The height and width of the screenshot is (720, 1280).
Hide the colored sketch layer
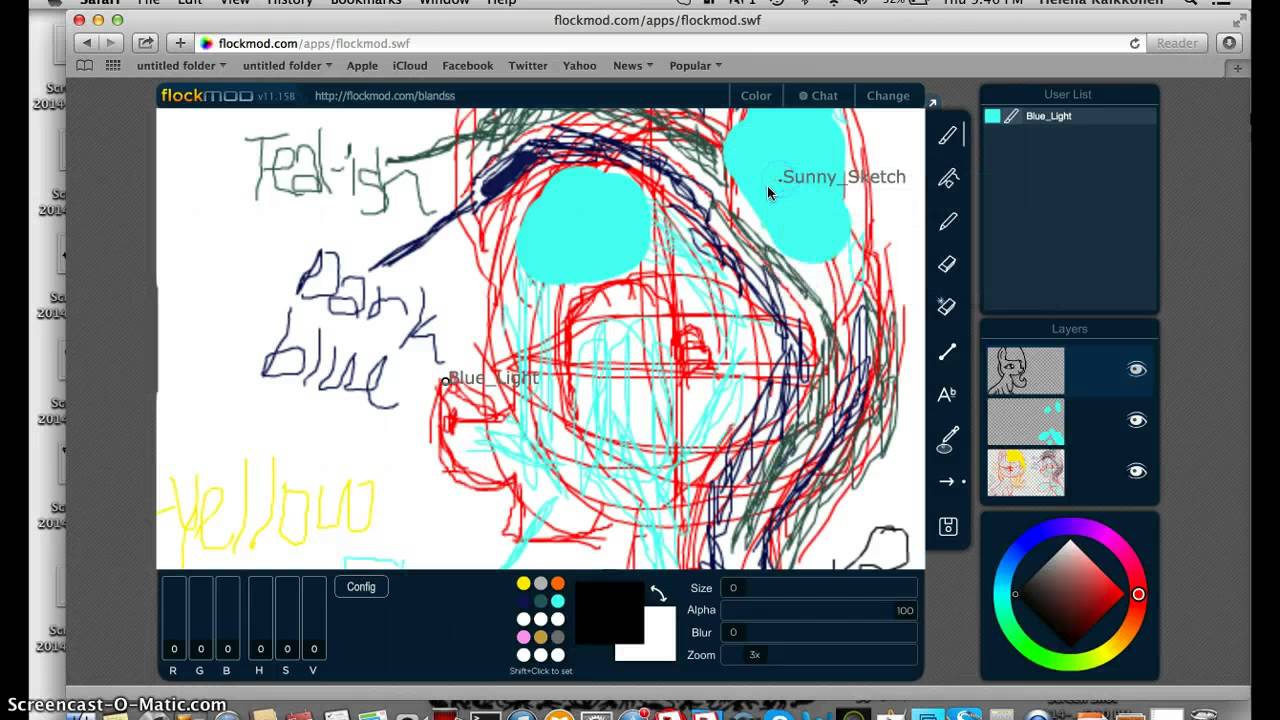tap(1137, 471)
